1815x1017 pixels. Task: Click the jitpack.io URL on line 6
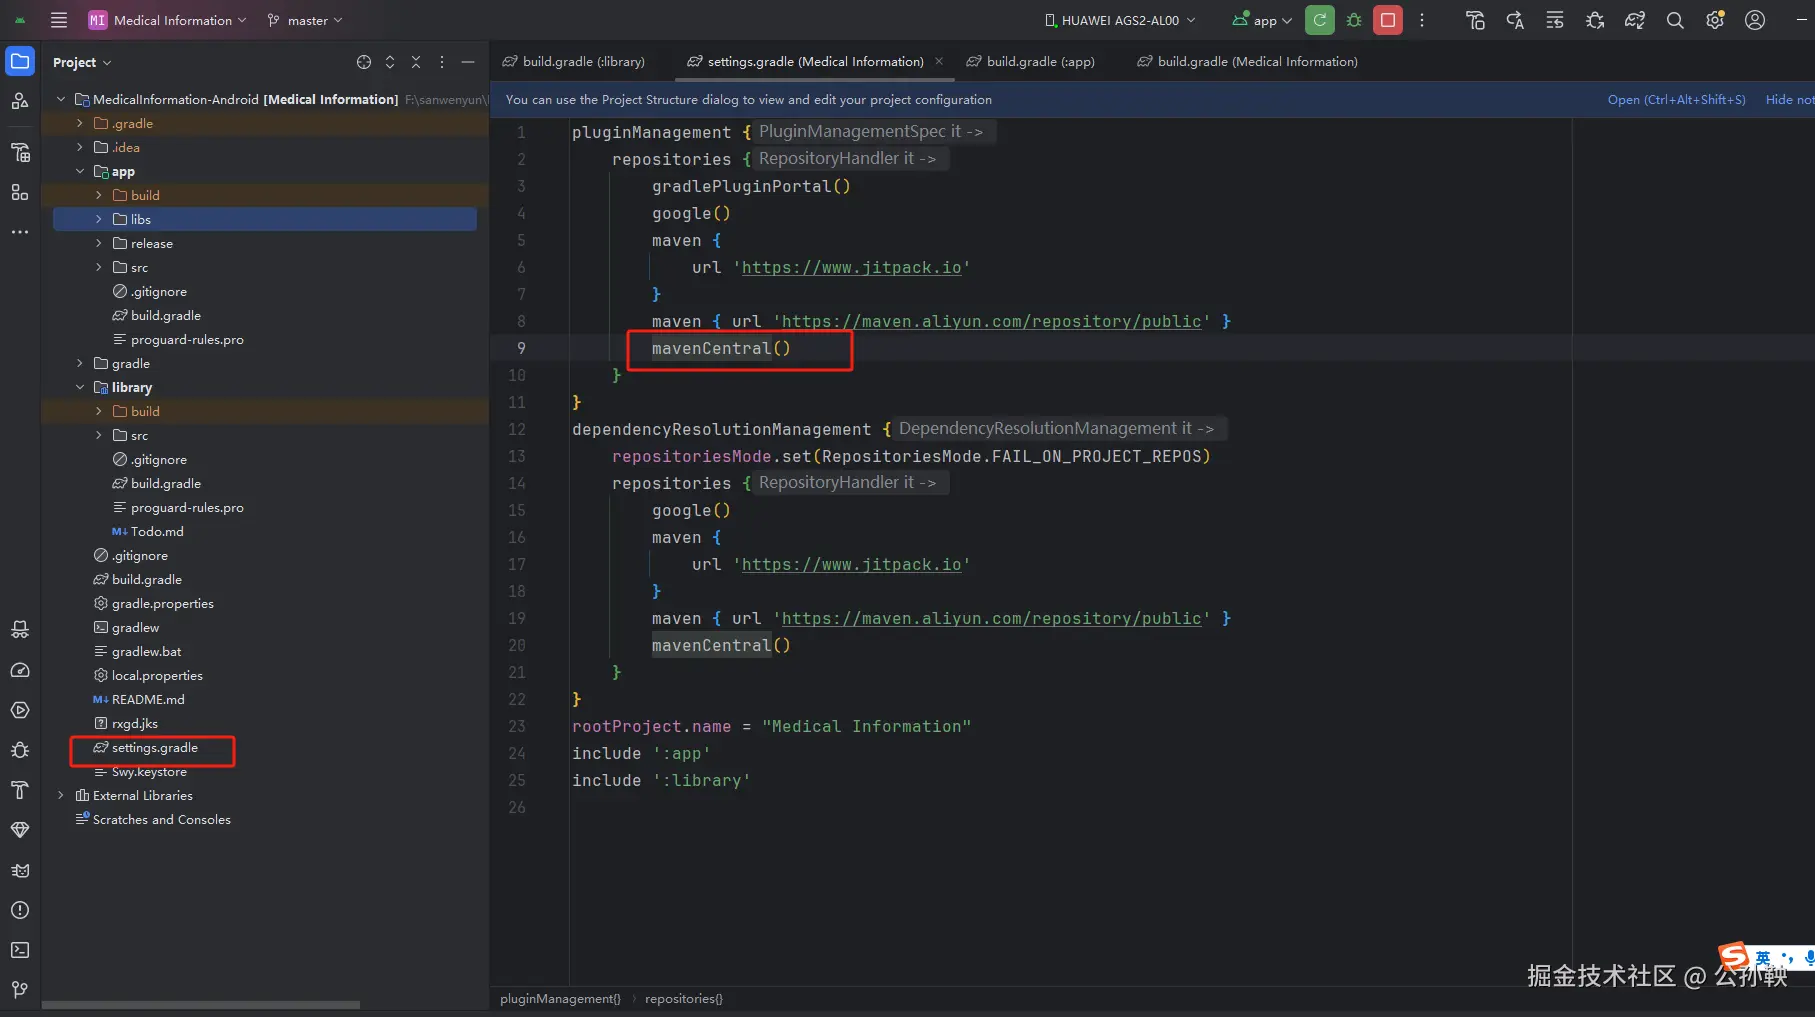click(x=851, y=267)
